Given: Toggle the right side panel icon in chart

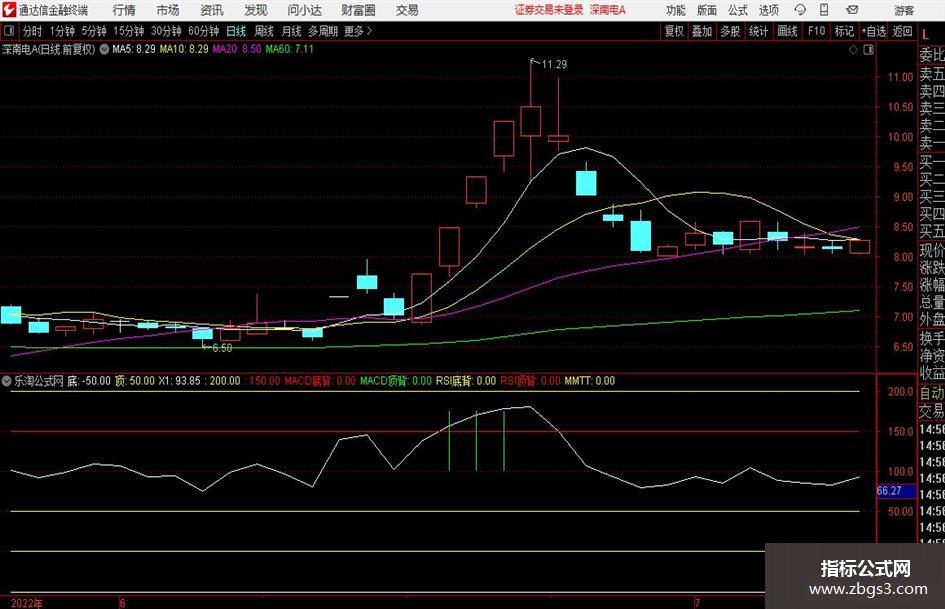Looking at the screenshot, I should pyautogui.click(x=868, y=50).
